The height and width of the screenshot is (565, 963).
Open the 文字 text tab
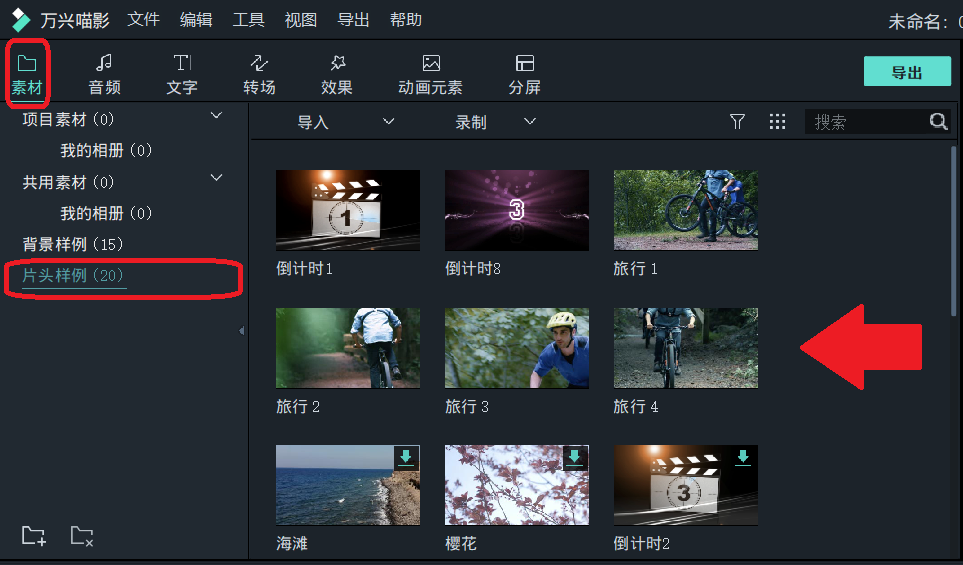tap(182, 74)
